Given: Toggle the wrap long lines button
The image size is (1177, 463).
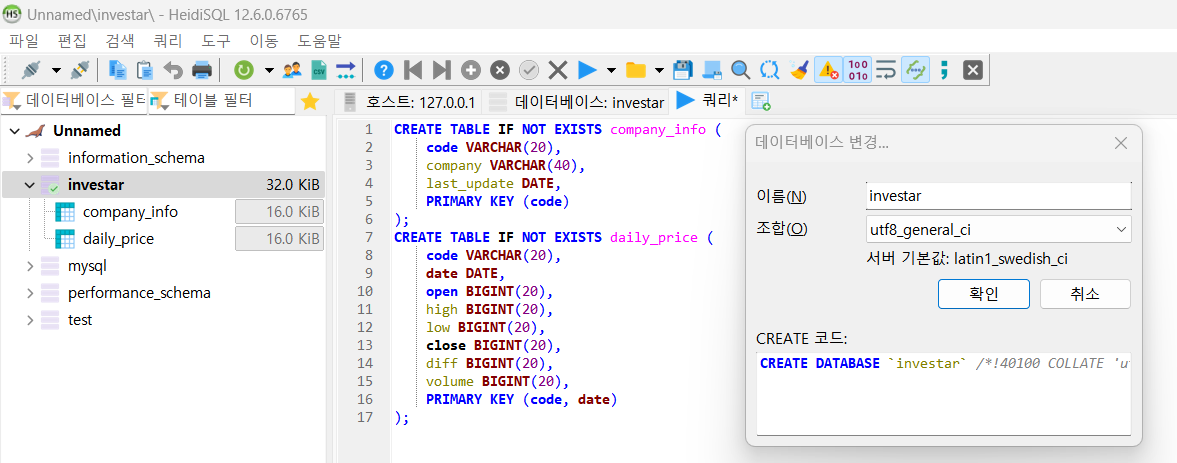Looking at the screenshot, I should pos(886,70).
